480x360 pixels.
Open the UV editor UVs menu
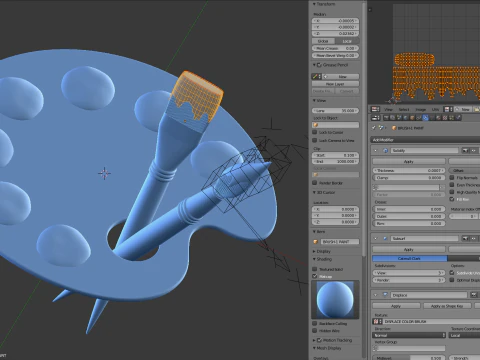tap(435, 109)
